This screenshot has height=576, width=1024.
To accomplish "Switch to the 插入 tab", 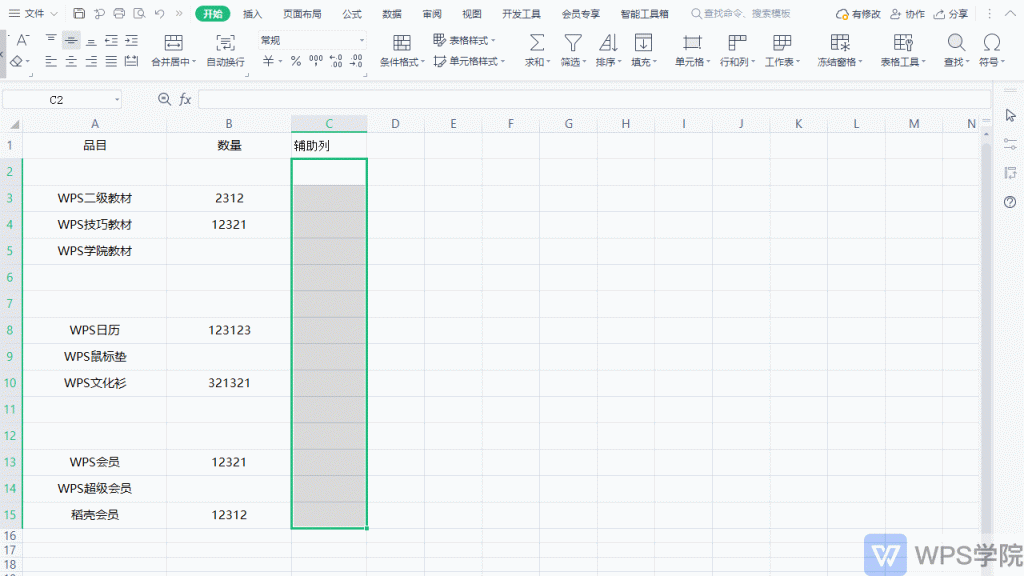I will [x=252, y=14].
